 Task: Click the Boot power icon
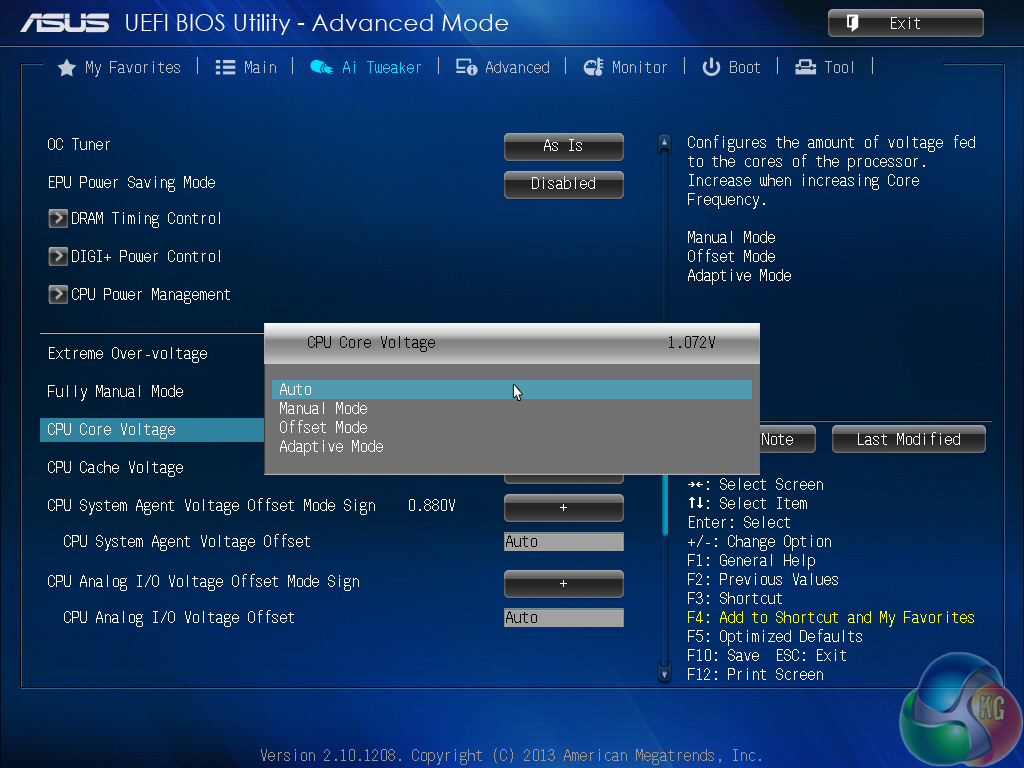click(x=711, y=67)
